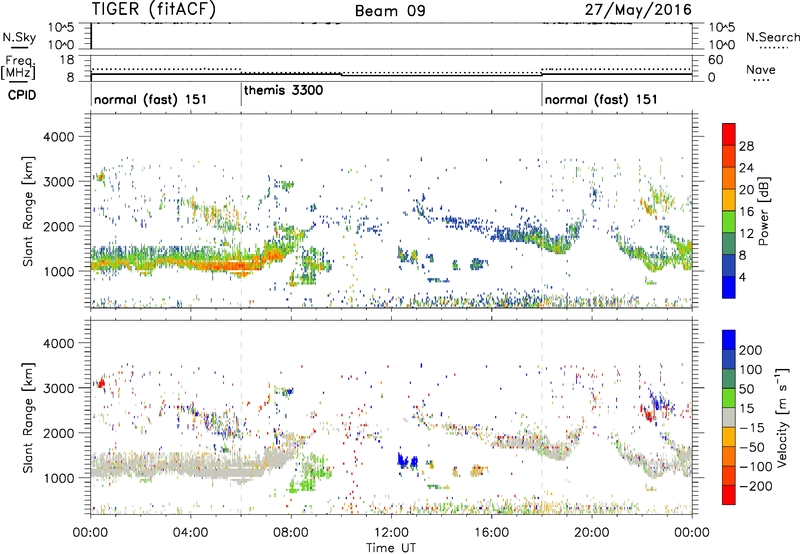This screenshot has height=554, width=800.
Task: Click the '16' tick on the Power scale
Action: pos(746,212)
